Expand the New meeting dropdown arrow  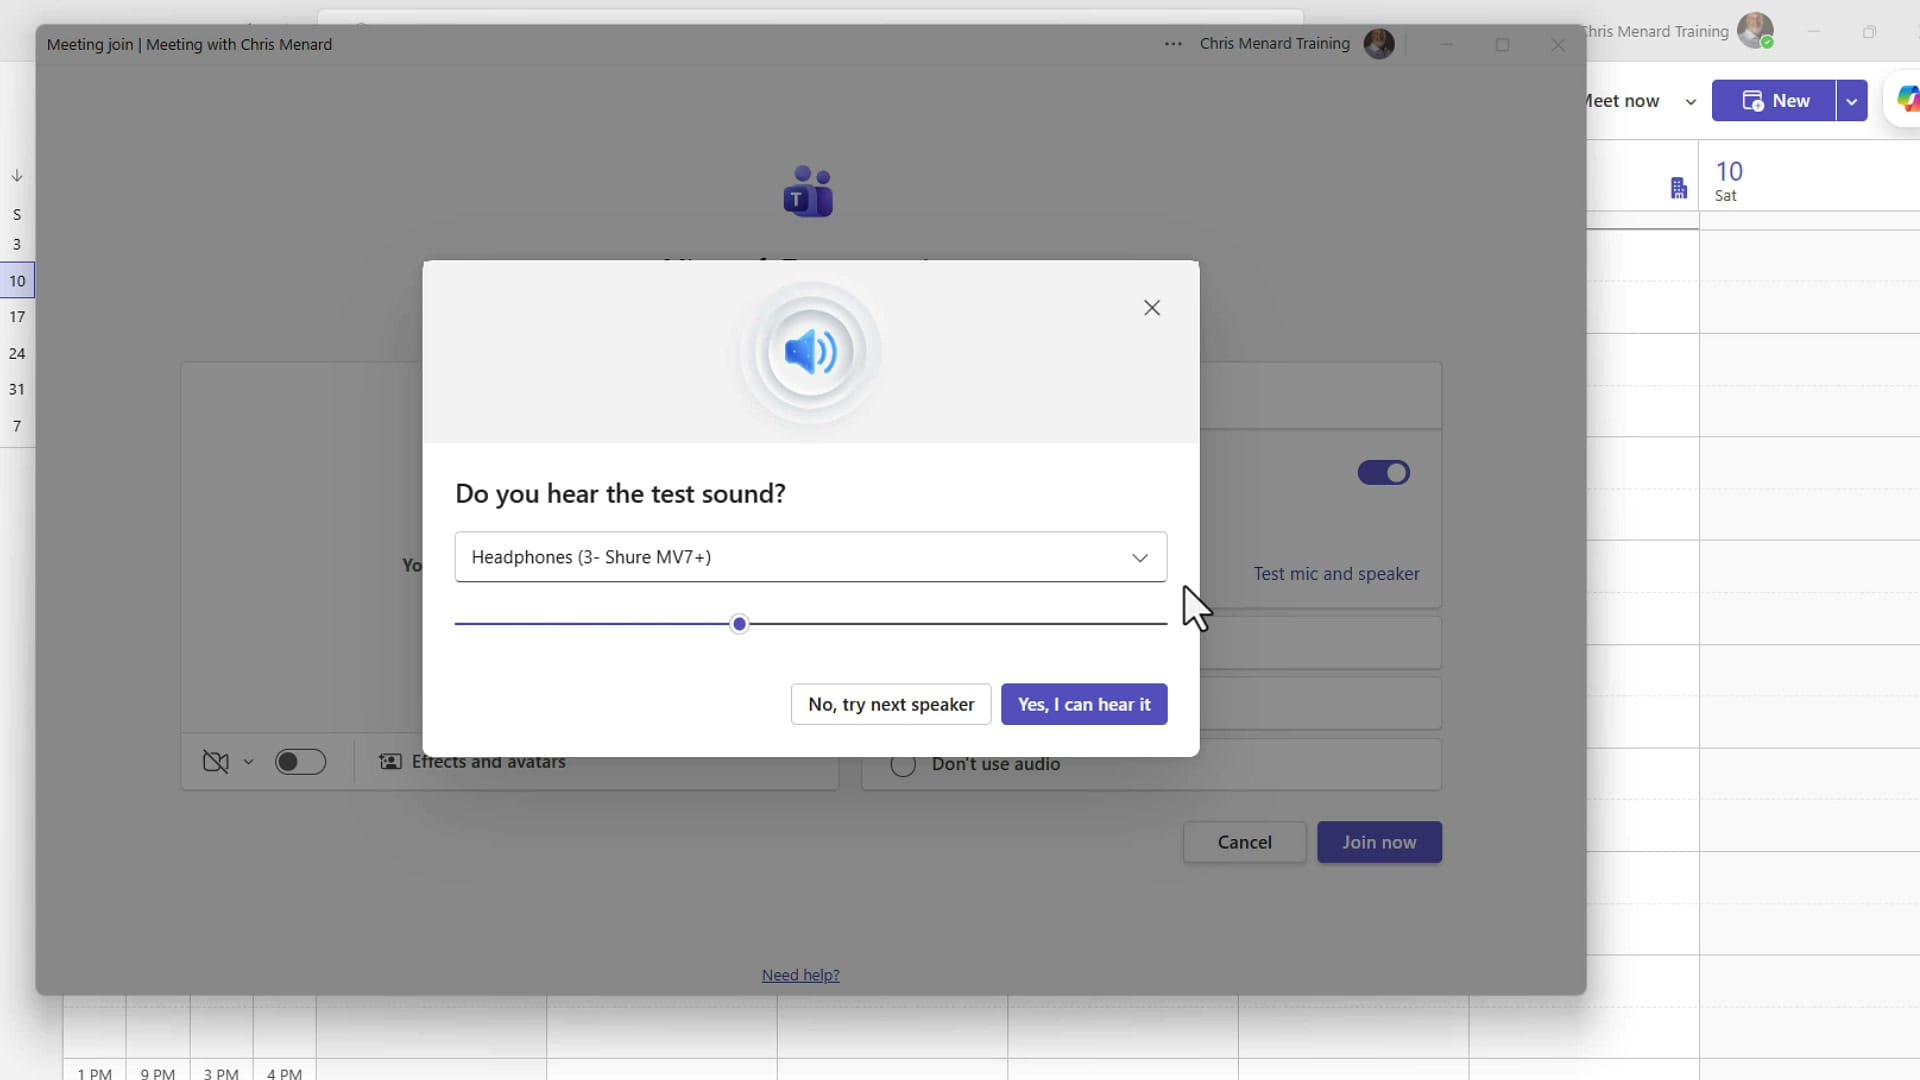[x=1852, y=101]
